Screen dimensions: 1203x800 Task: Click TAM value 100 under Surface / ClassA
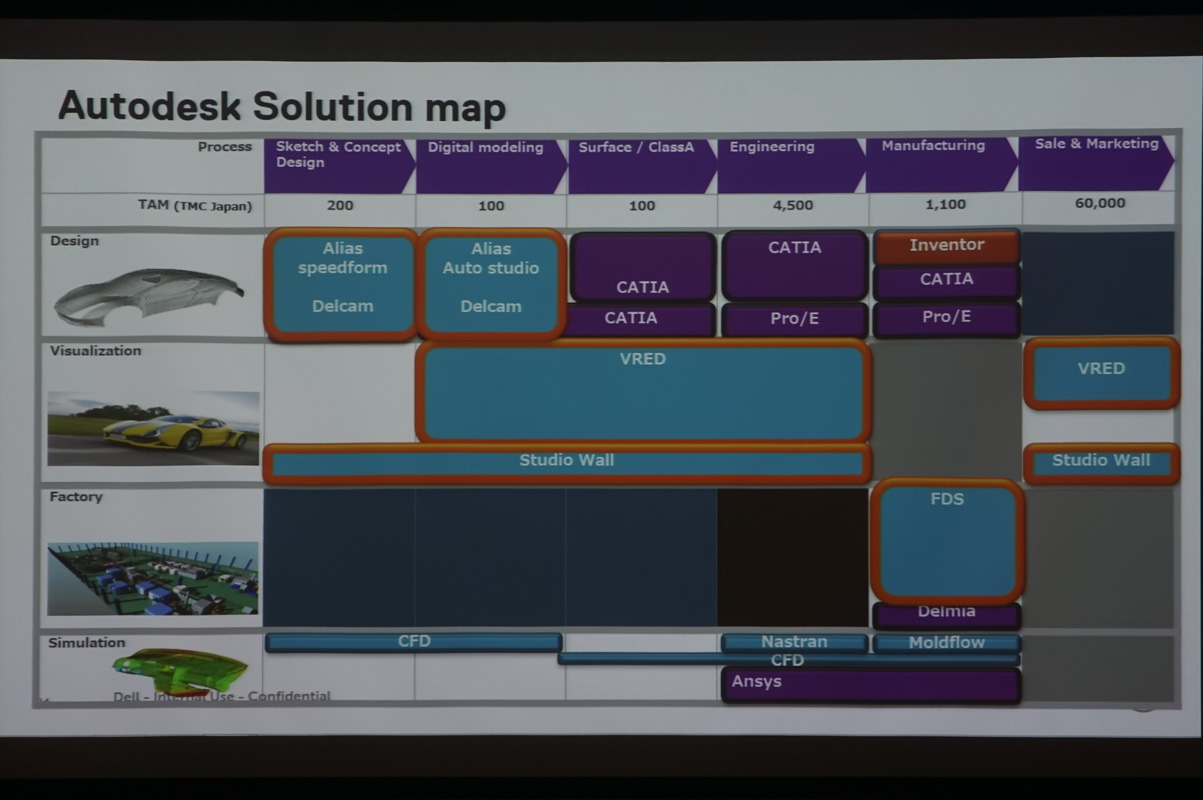pos(642,206)
